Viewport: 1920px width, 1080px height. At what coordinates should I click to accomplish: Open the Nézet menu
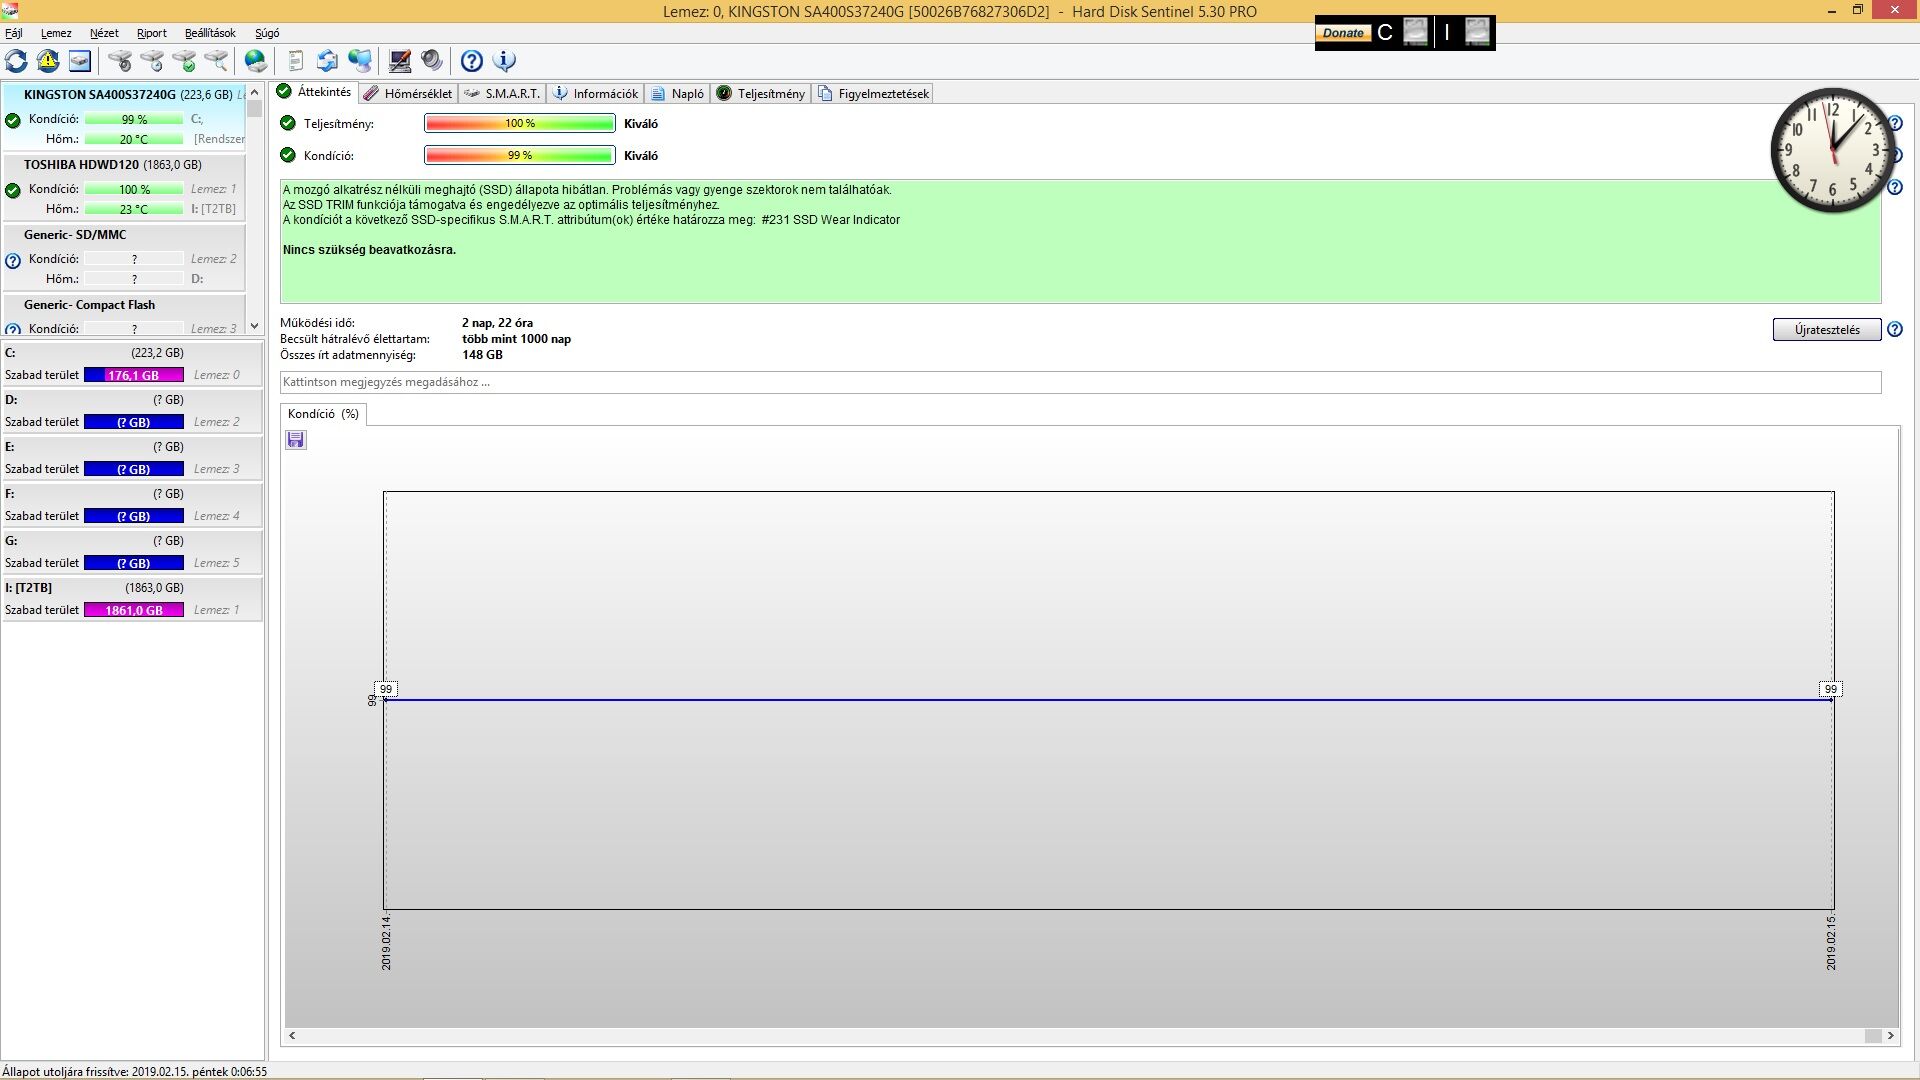click(104, 33)
